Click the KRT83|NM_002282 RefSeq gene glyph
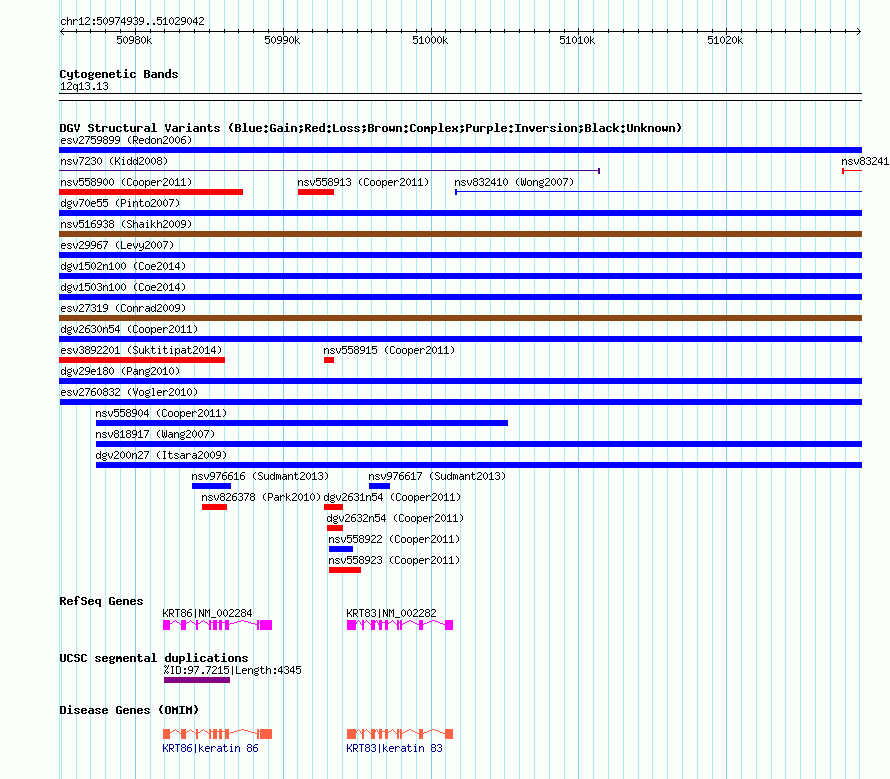 (x=400, y=625)
